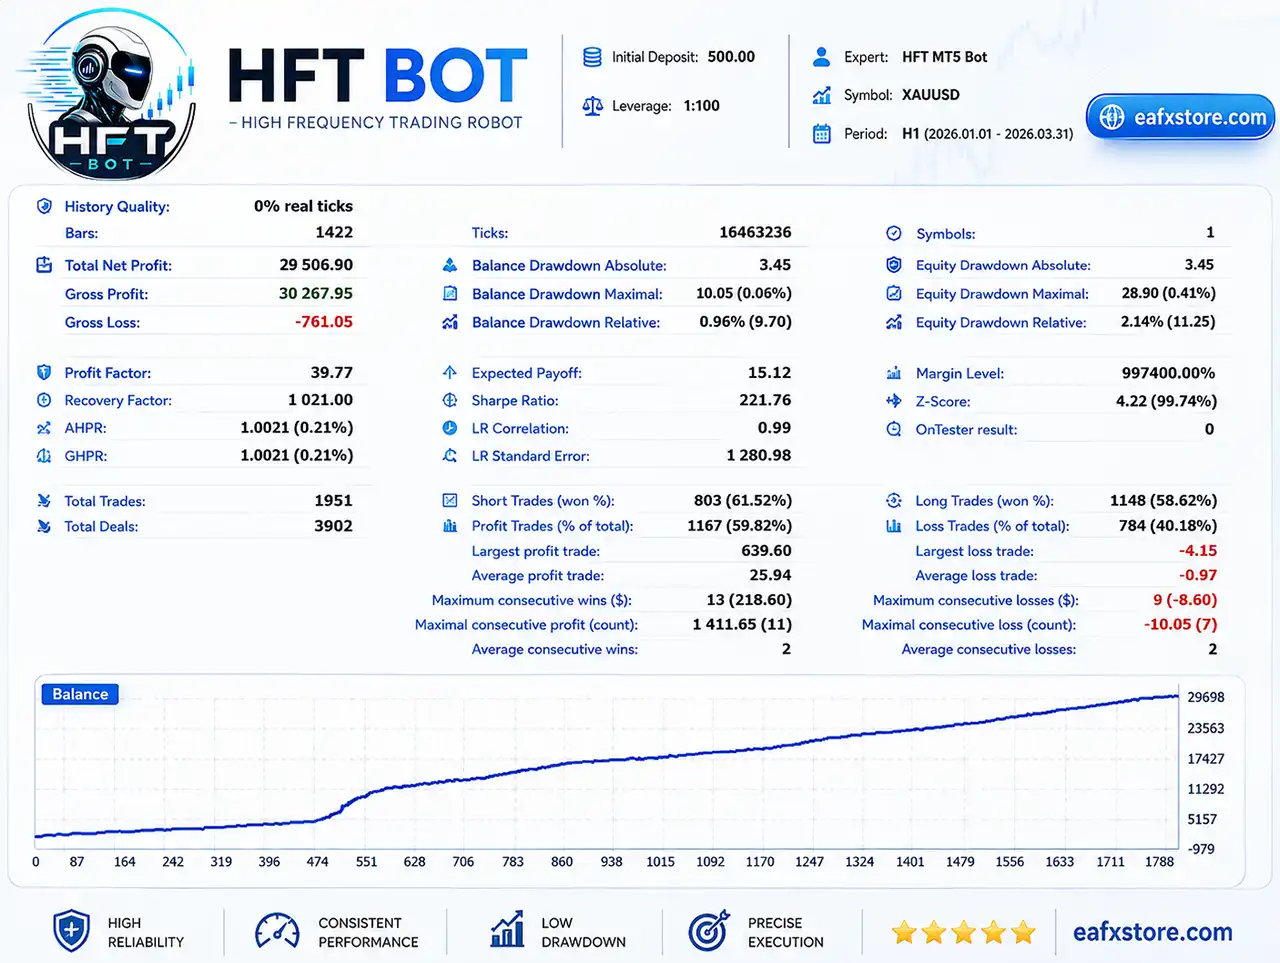This screenshot has height=963, width=1280.
Task: Click the Total Deals value 3902
Action: point(333,526)
